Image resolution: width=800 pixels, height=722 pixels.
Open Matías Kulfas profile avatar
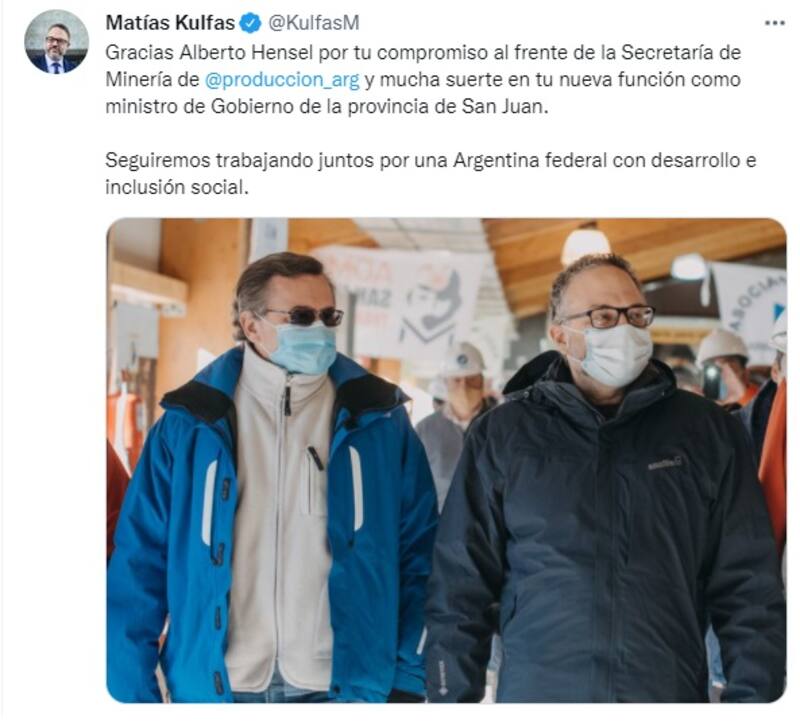click(x=56, y=42)
